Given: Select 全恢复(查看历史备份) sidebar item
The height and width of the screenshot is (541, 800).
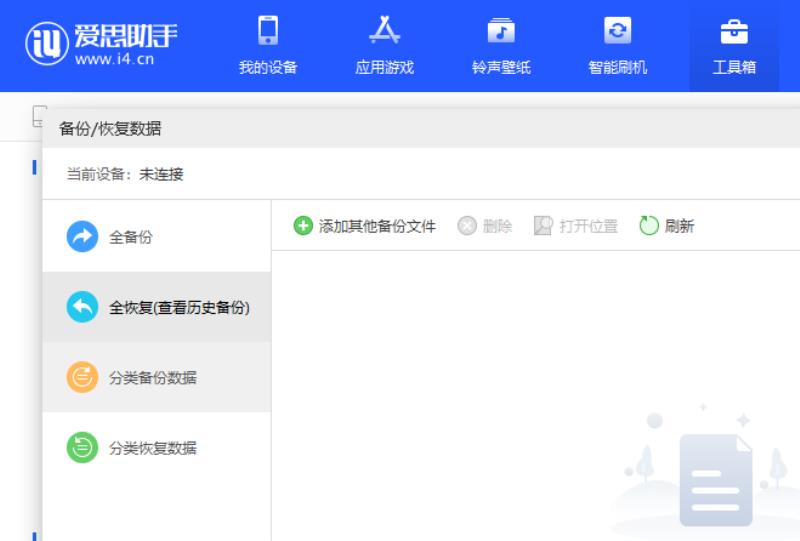Looking at the screenshot, I should 157,307.
